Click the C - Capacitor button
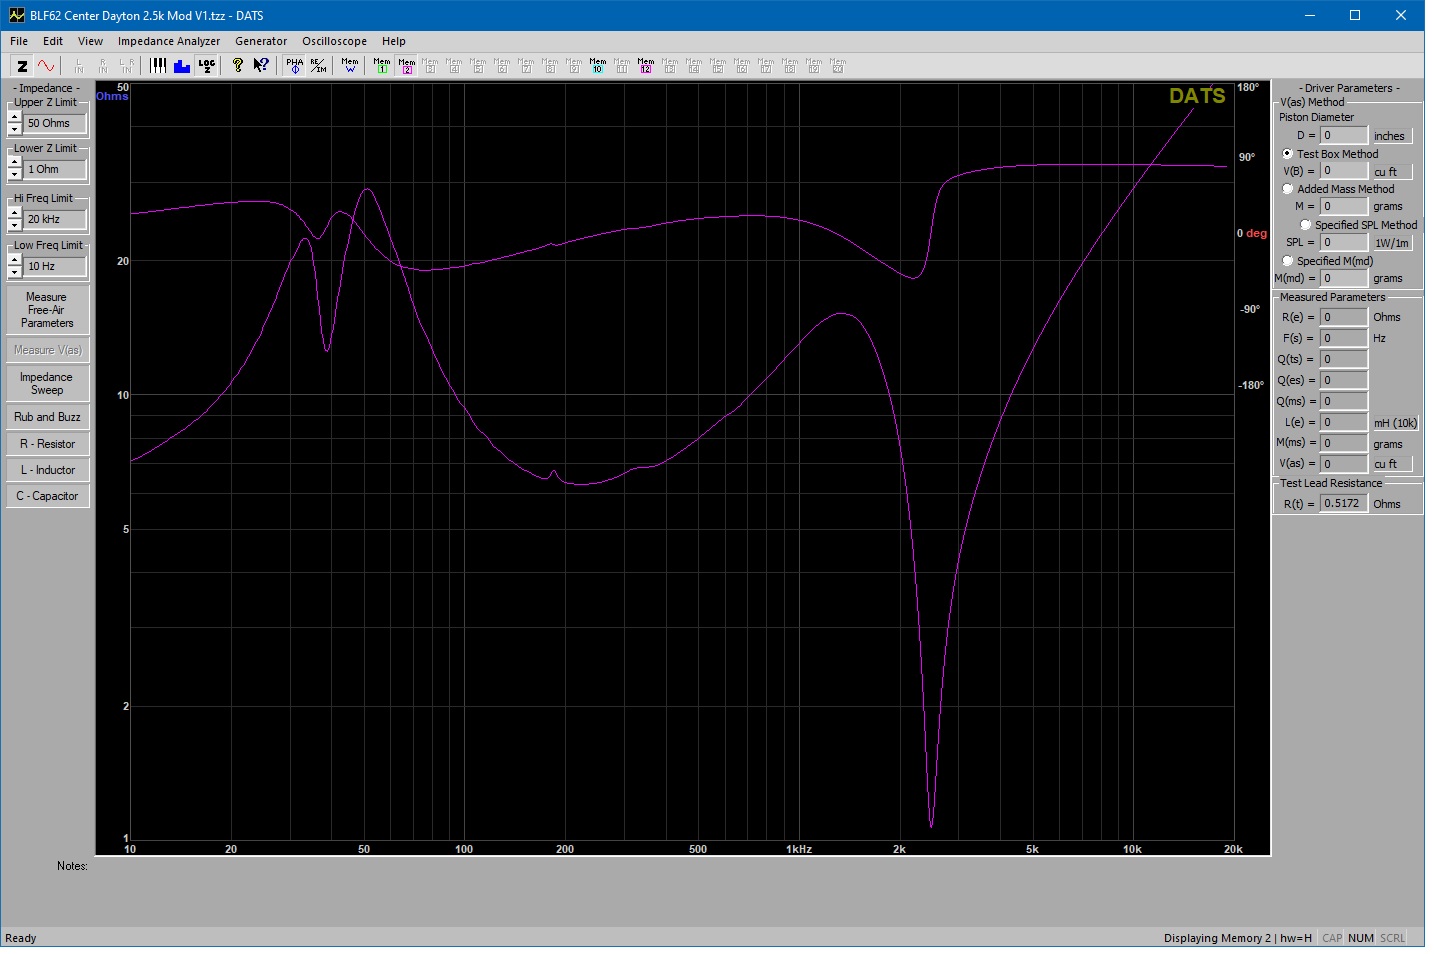This screenshot has height=954, width=1434. (x=47, y=496)
